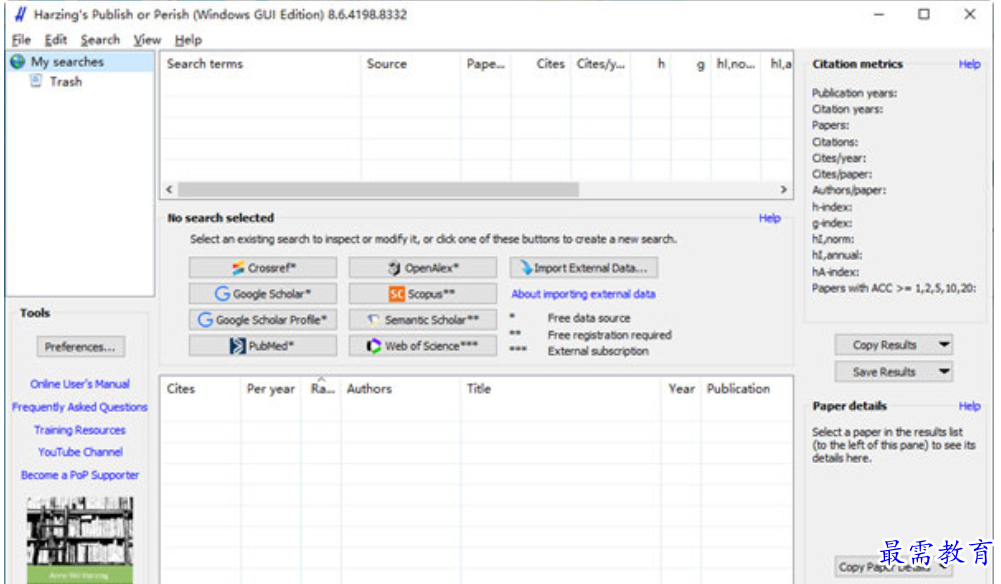The image size is (1001, 584).
Task: Sort searches by hI,no... column header
Action: click(x=735, y=64)
